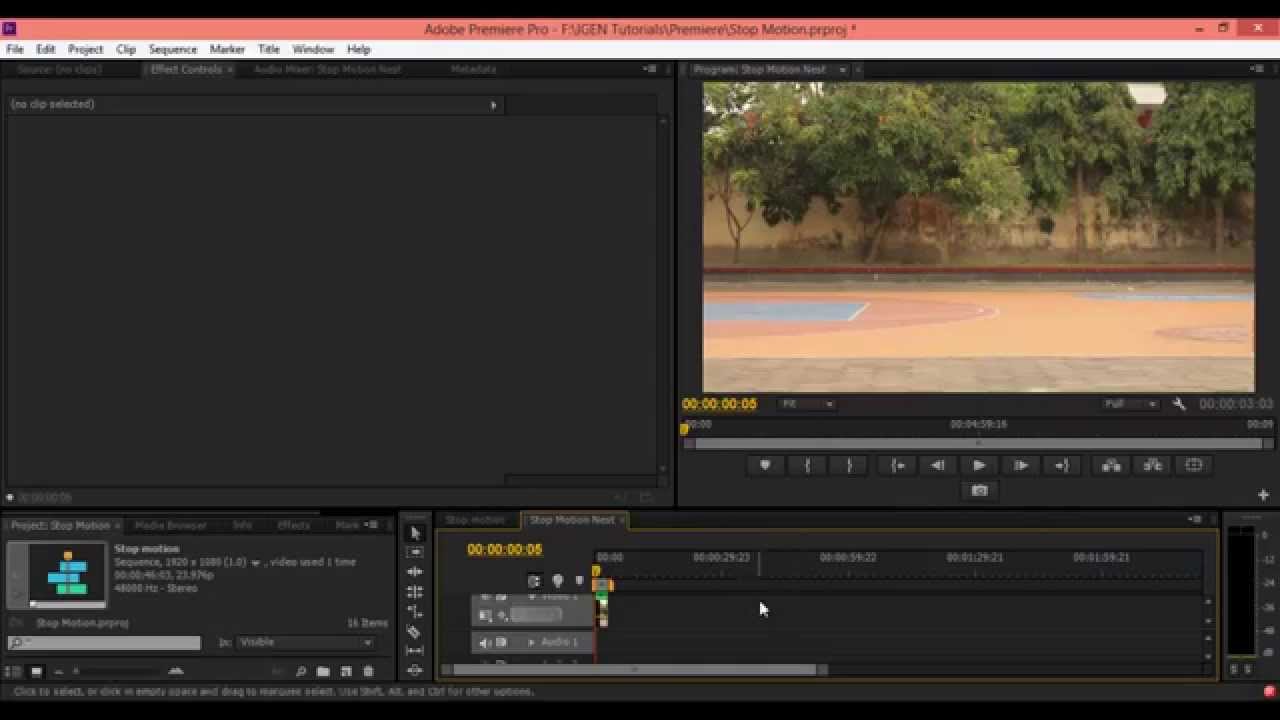Open the Clip menu
This screenshot has width=1280, height=720.
(126, 49)
